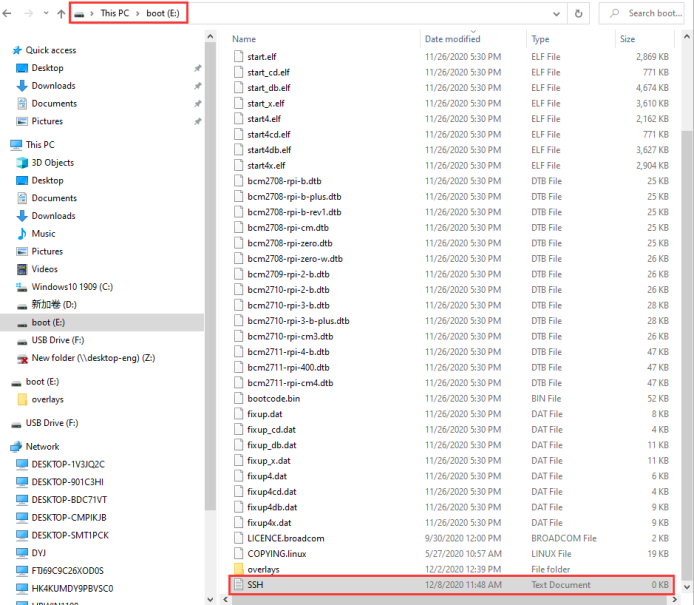Select the SSH text document
This screenshot has height=605, width=694.
point(451,585)
